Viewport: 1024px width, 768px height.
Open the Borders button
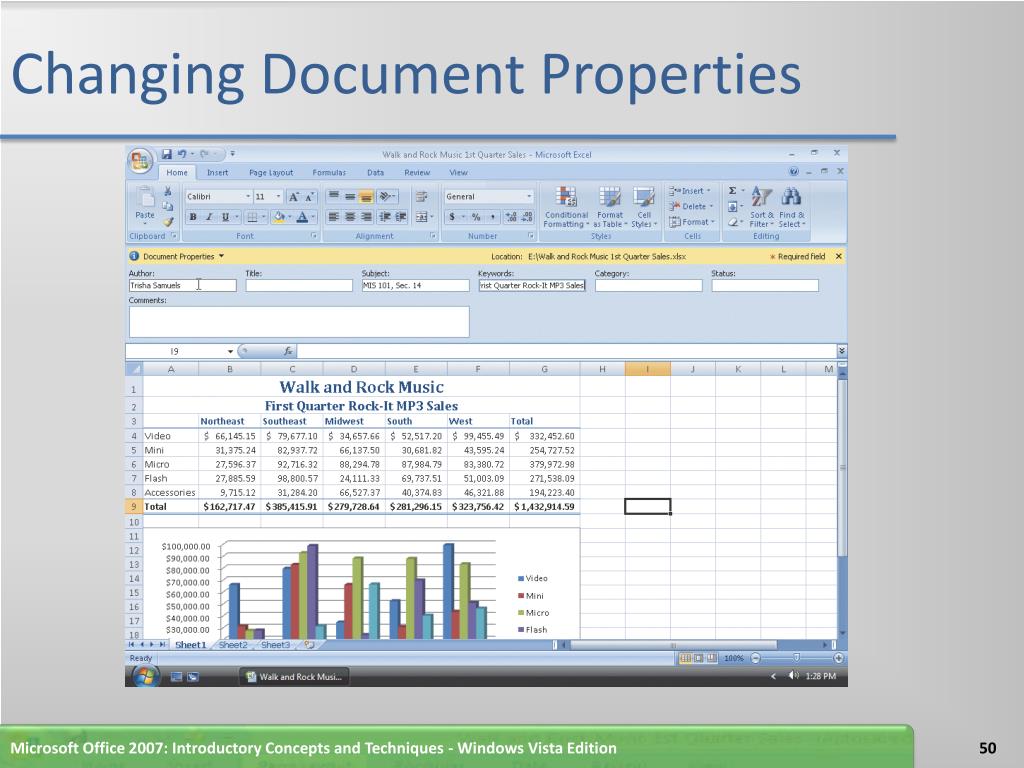pos(252,217)
